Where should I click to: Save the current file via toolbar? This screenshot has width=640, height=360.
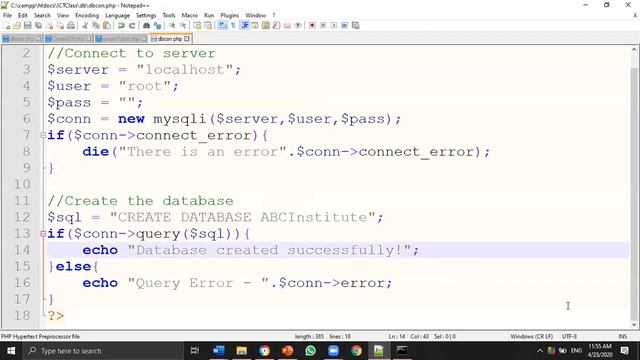[x=27, y=25]
